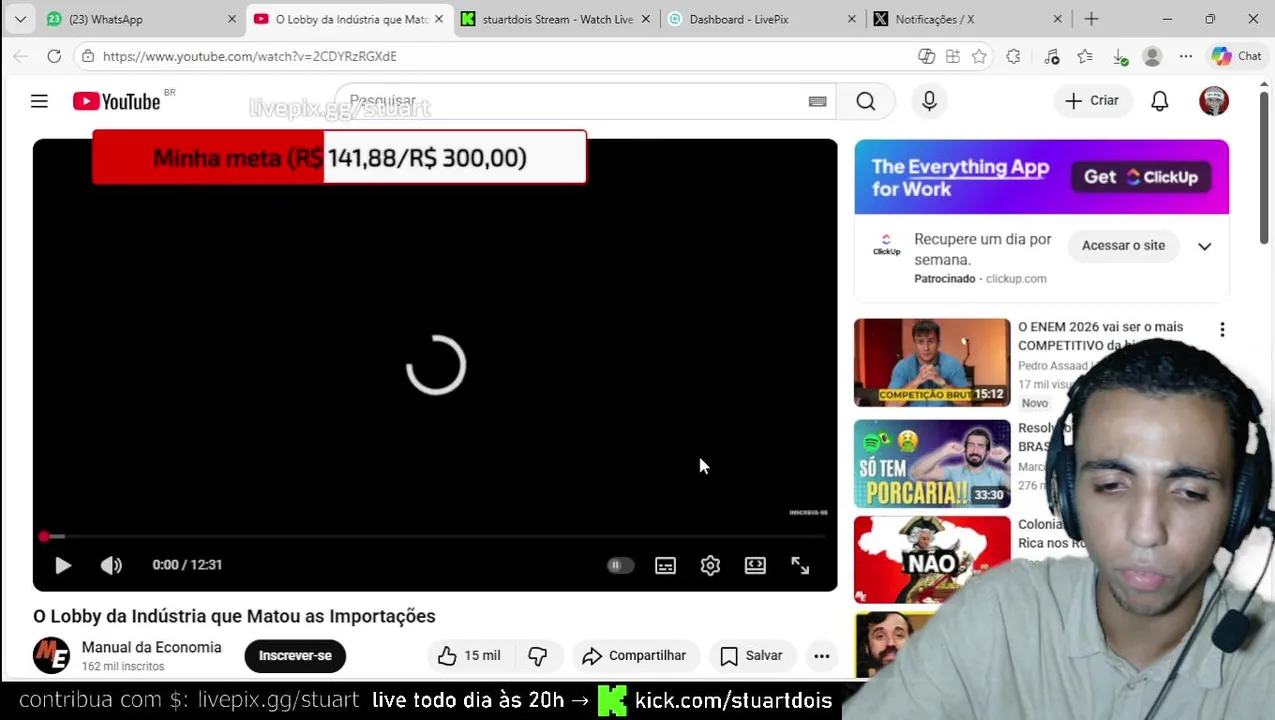This screenshot has height=720, width=1275.
Task: Mute the video volume
Action: point(111,565)
